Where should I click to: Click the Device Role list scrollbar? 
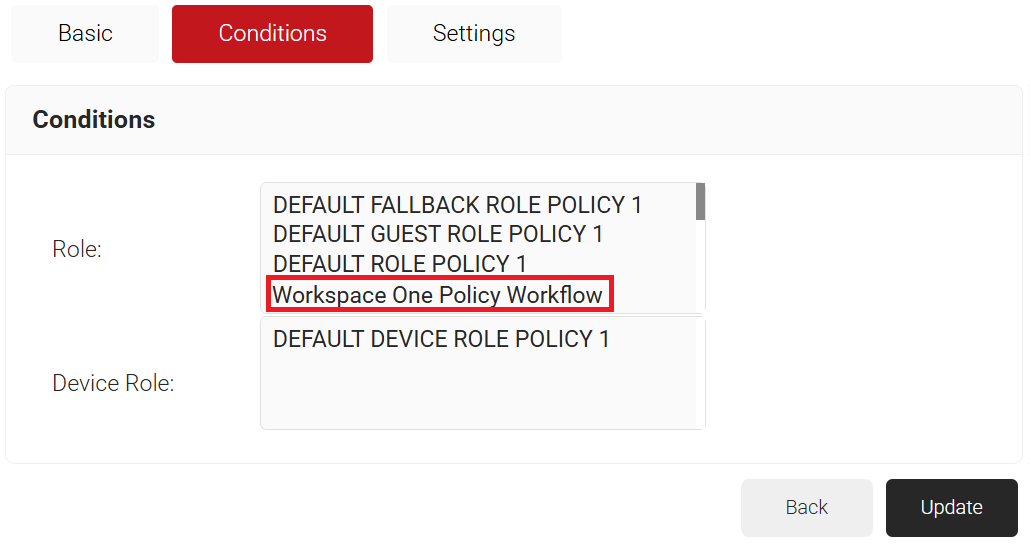[701, 373]
